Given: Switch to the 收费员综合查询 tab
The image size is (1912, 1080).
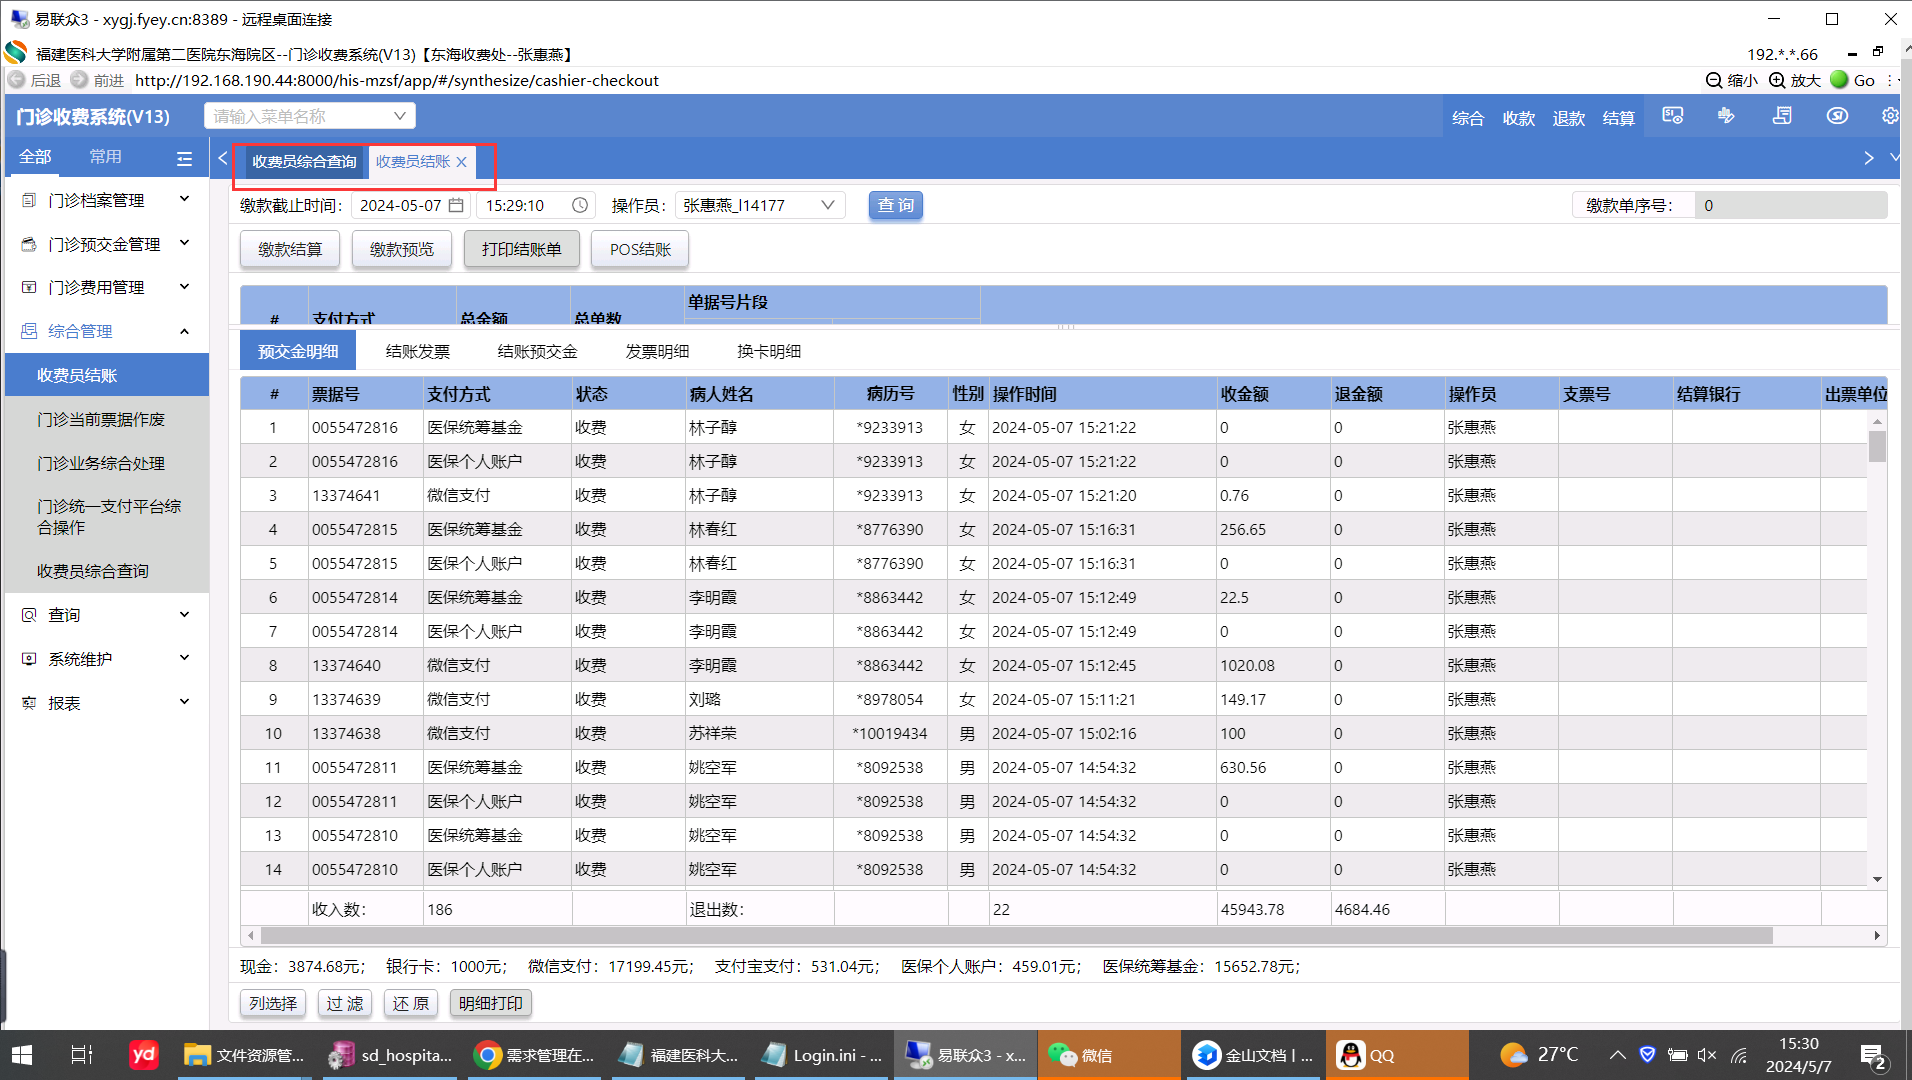Looking at the screenshot, I should pyautogui.click(x=304, y=161).
